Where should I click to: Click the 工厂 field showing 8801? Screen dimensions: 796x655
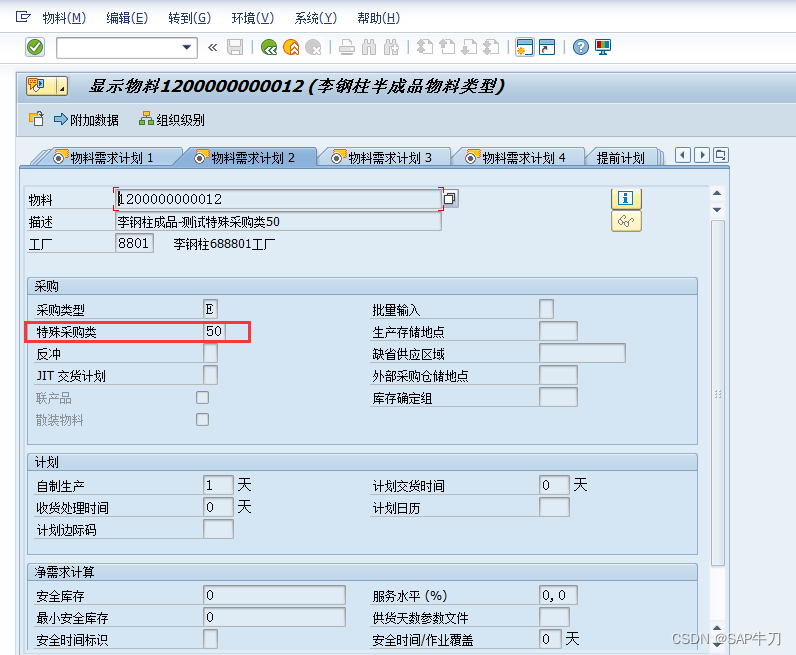134,243
